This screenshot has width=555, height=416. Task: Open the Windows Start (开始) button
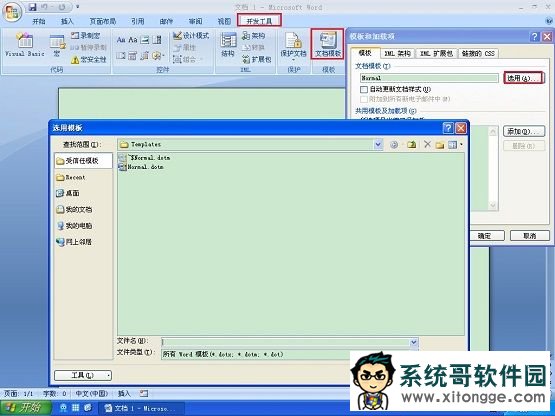click(x=25, y=408)
